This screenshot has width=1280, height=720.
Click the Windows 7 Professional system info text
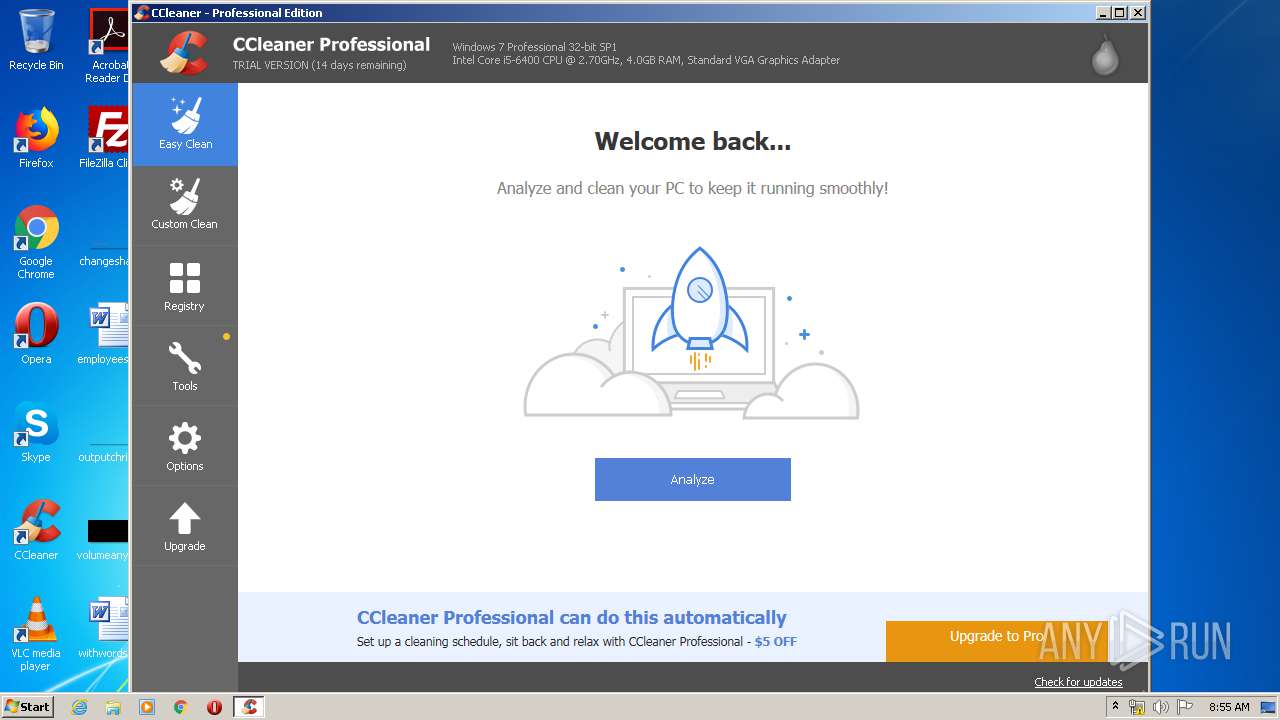(534, 47)
